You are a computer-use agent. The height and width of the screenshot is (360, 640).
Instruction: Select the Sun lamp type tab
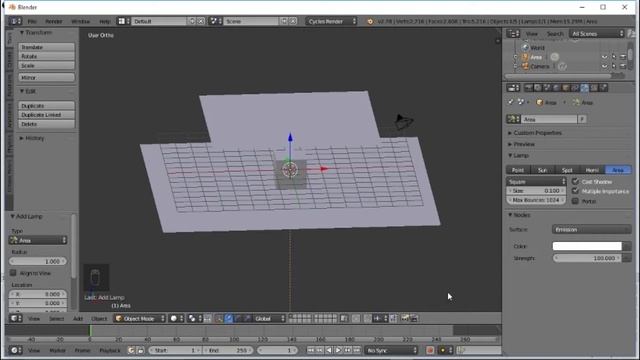tap(542, 170)
